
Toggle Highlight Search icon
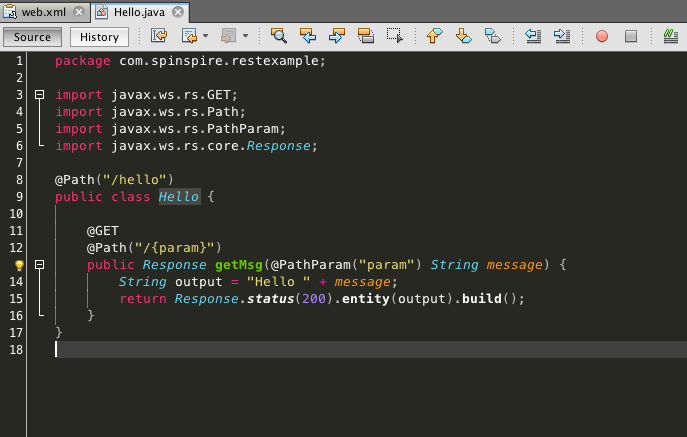click(x=365, y=36)
